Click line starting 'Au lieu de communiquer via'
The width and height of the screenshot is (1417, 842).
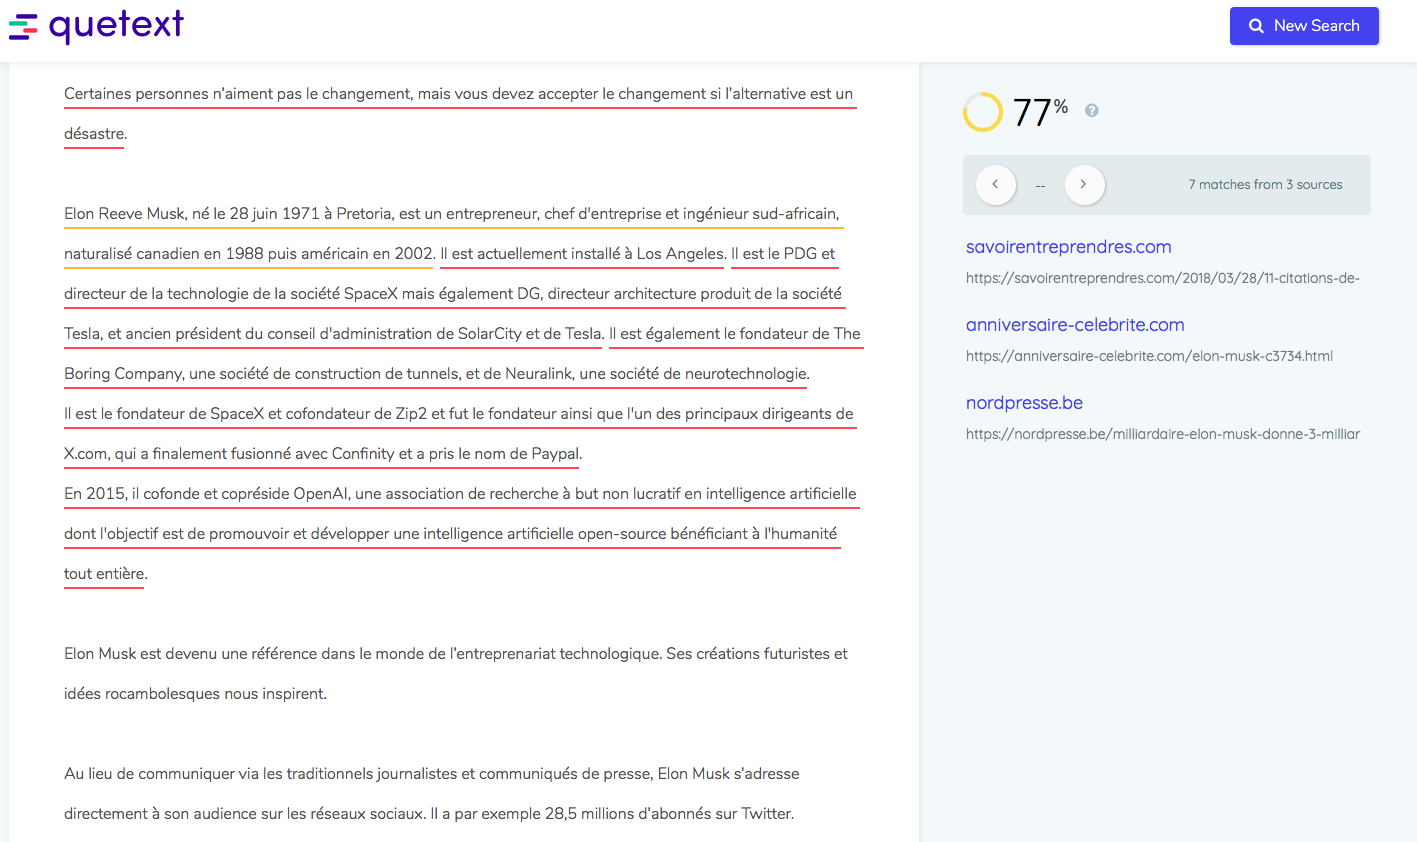click(x=432, y=774)
